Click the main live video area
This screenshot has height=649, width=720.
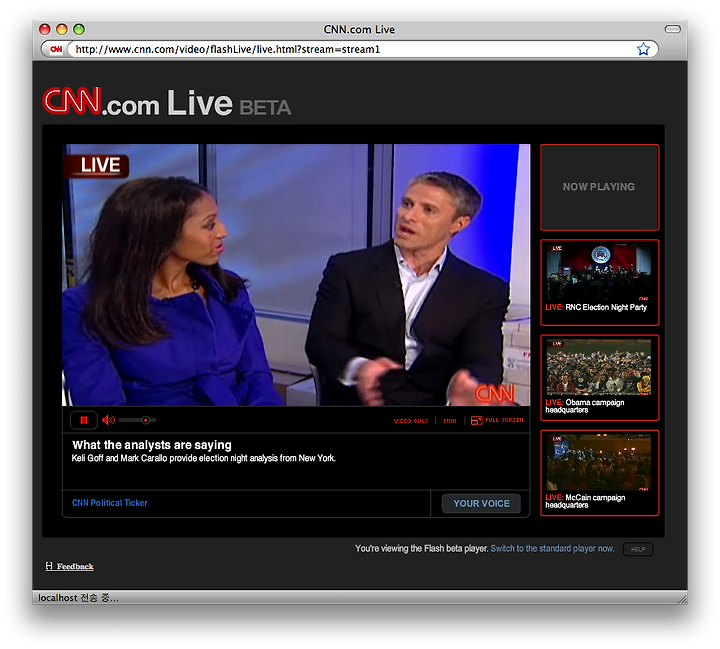pyautogui.click(x=296, y=275)
